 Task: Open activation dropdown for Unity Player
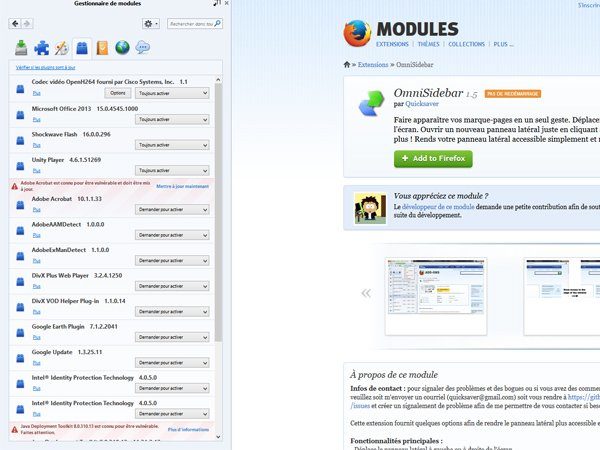tap(172, 170)
